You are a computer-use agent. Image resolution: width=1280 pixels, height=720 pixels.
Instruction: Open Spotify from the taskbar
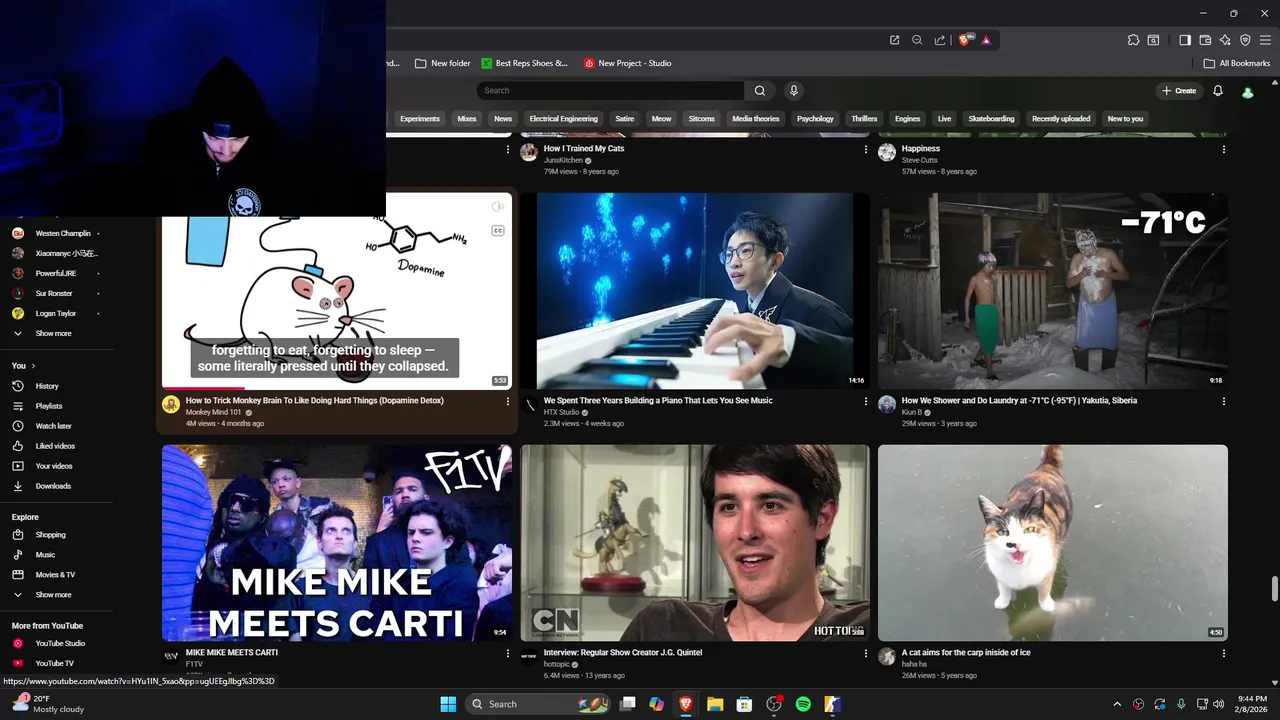tap(803, 704)
